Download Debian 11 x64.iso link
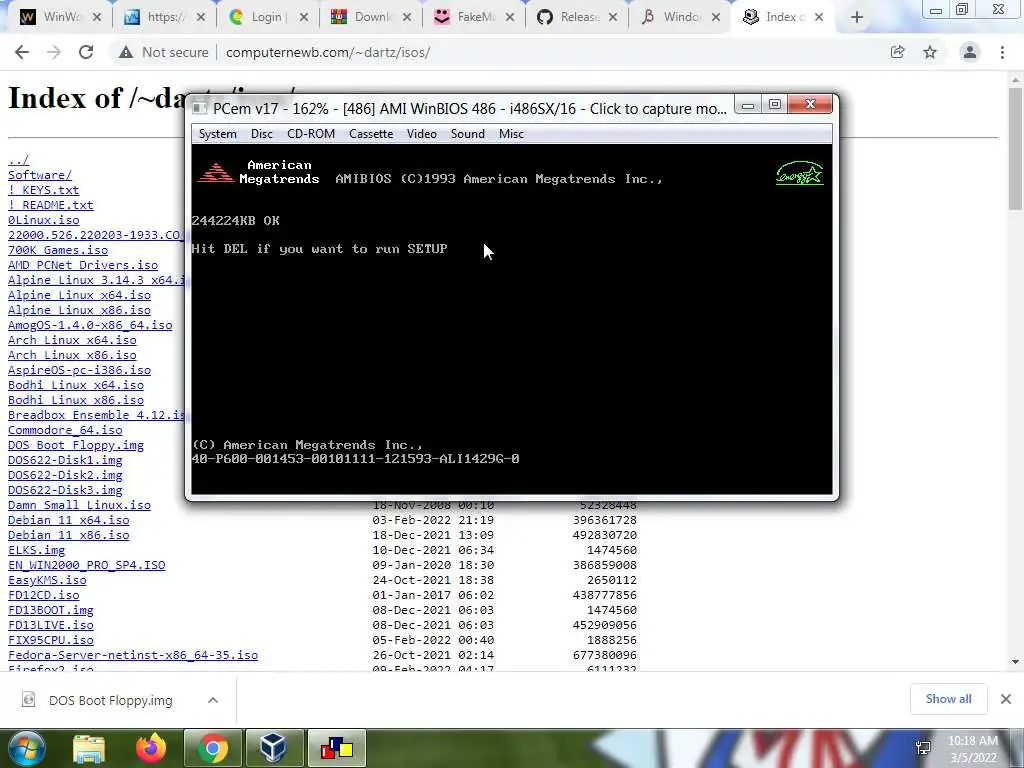This screenshot has height=768, width=1024. coord(69,520)
